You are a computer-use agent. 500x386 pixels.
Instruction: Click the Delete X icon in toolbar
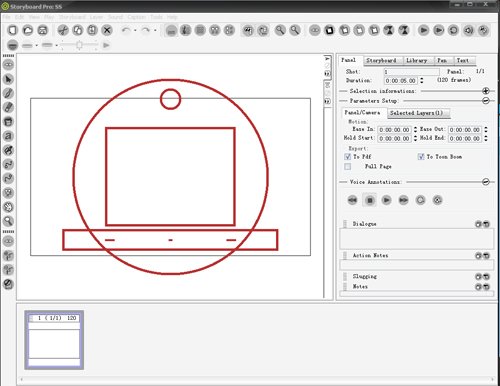click(x=107, y=30)
